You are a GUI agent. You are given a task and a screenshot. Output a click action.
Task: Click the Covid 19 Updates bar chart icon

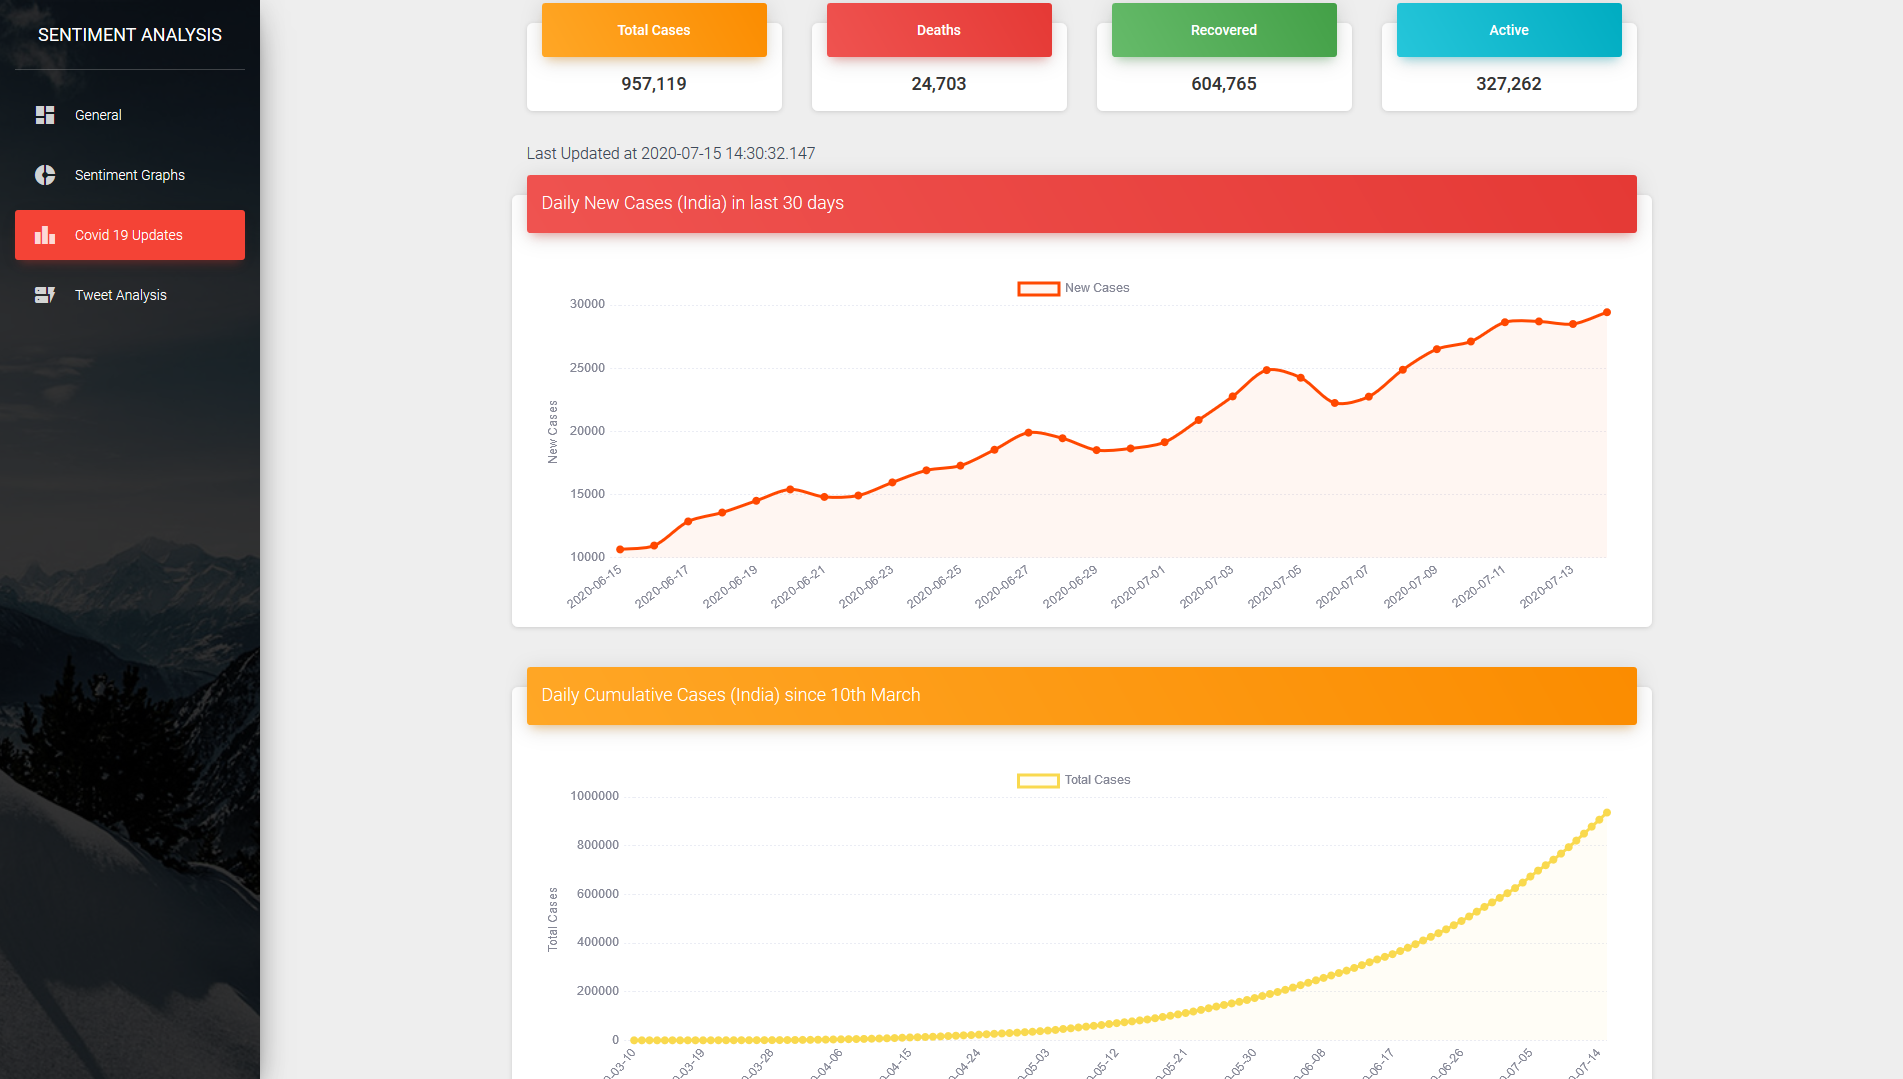tap(45, 235)
